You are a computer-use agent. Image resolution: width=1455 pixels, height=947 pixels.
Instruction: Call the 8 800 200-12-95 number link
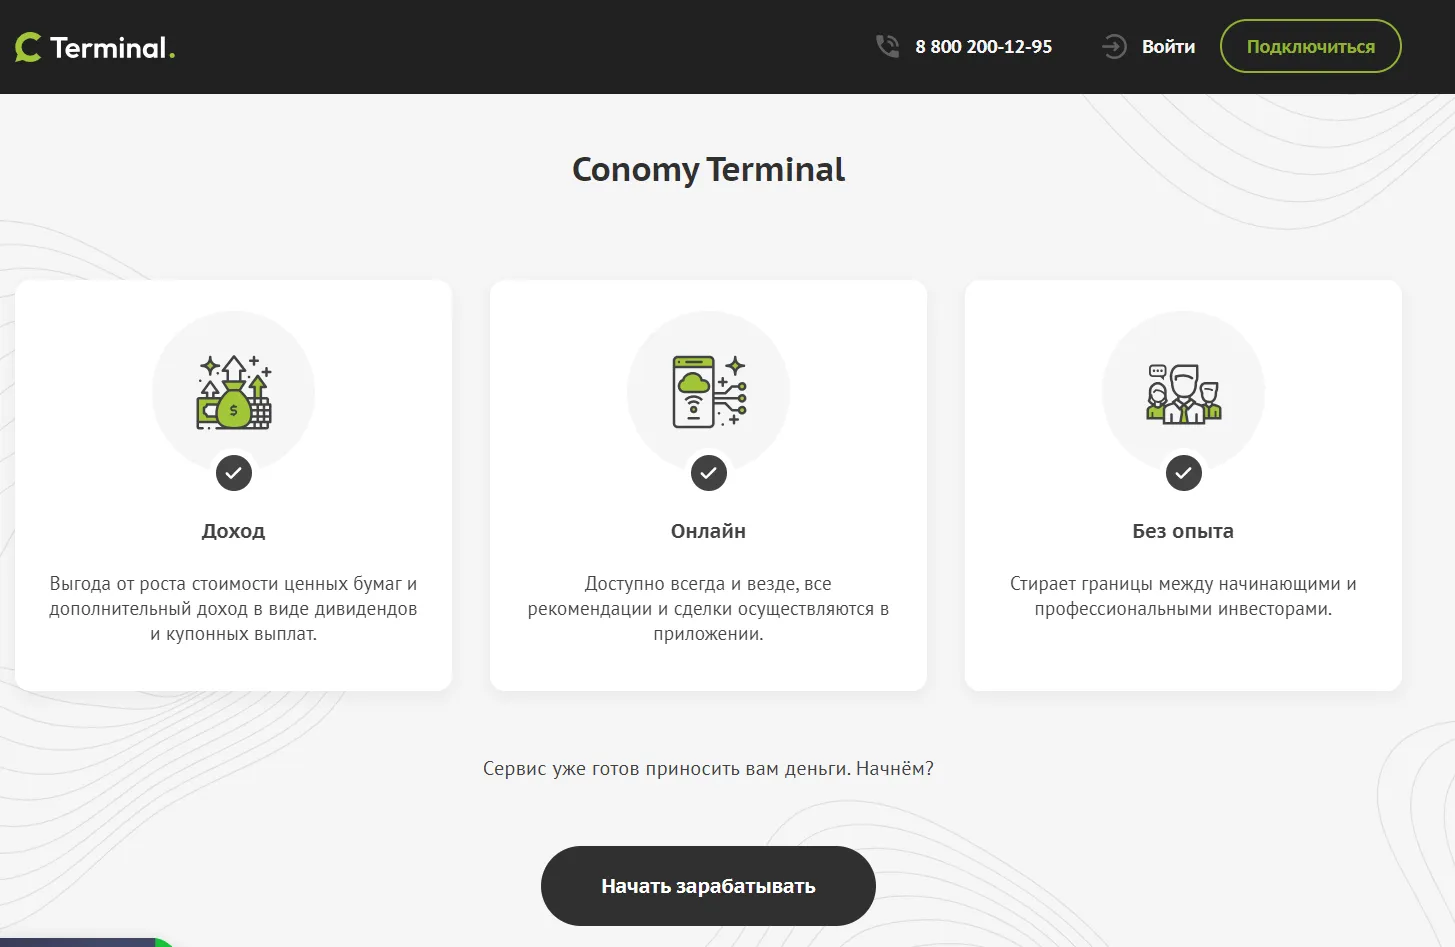point(983,47)
